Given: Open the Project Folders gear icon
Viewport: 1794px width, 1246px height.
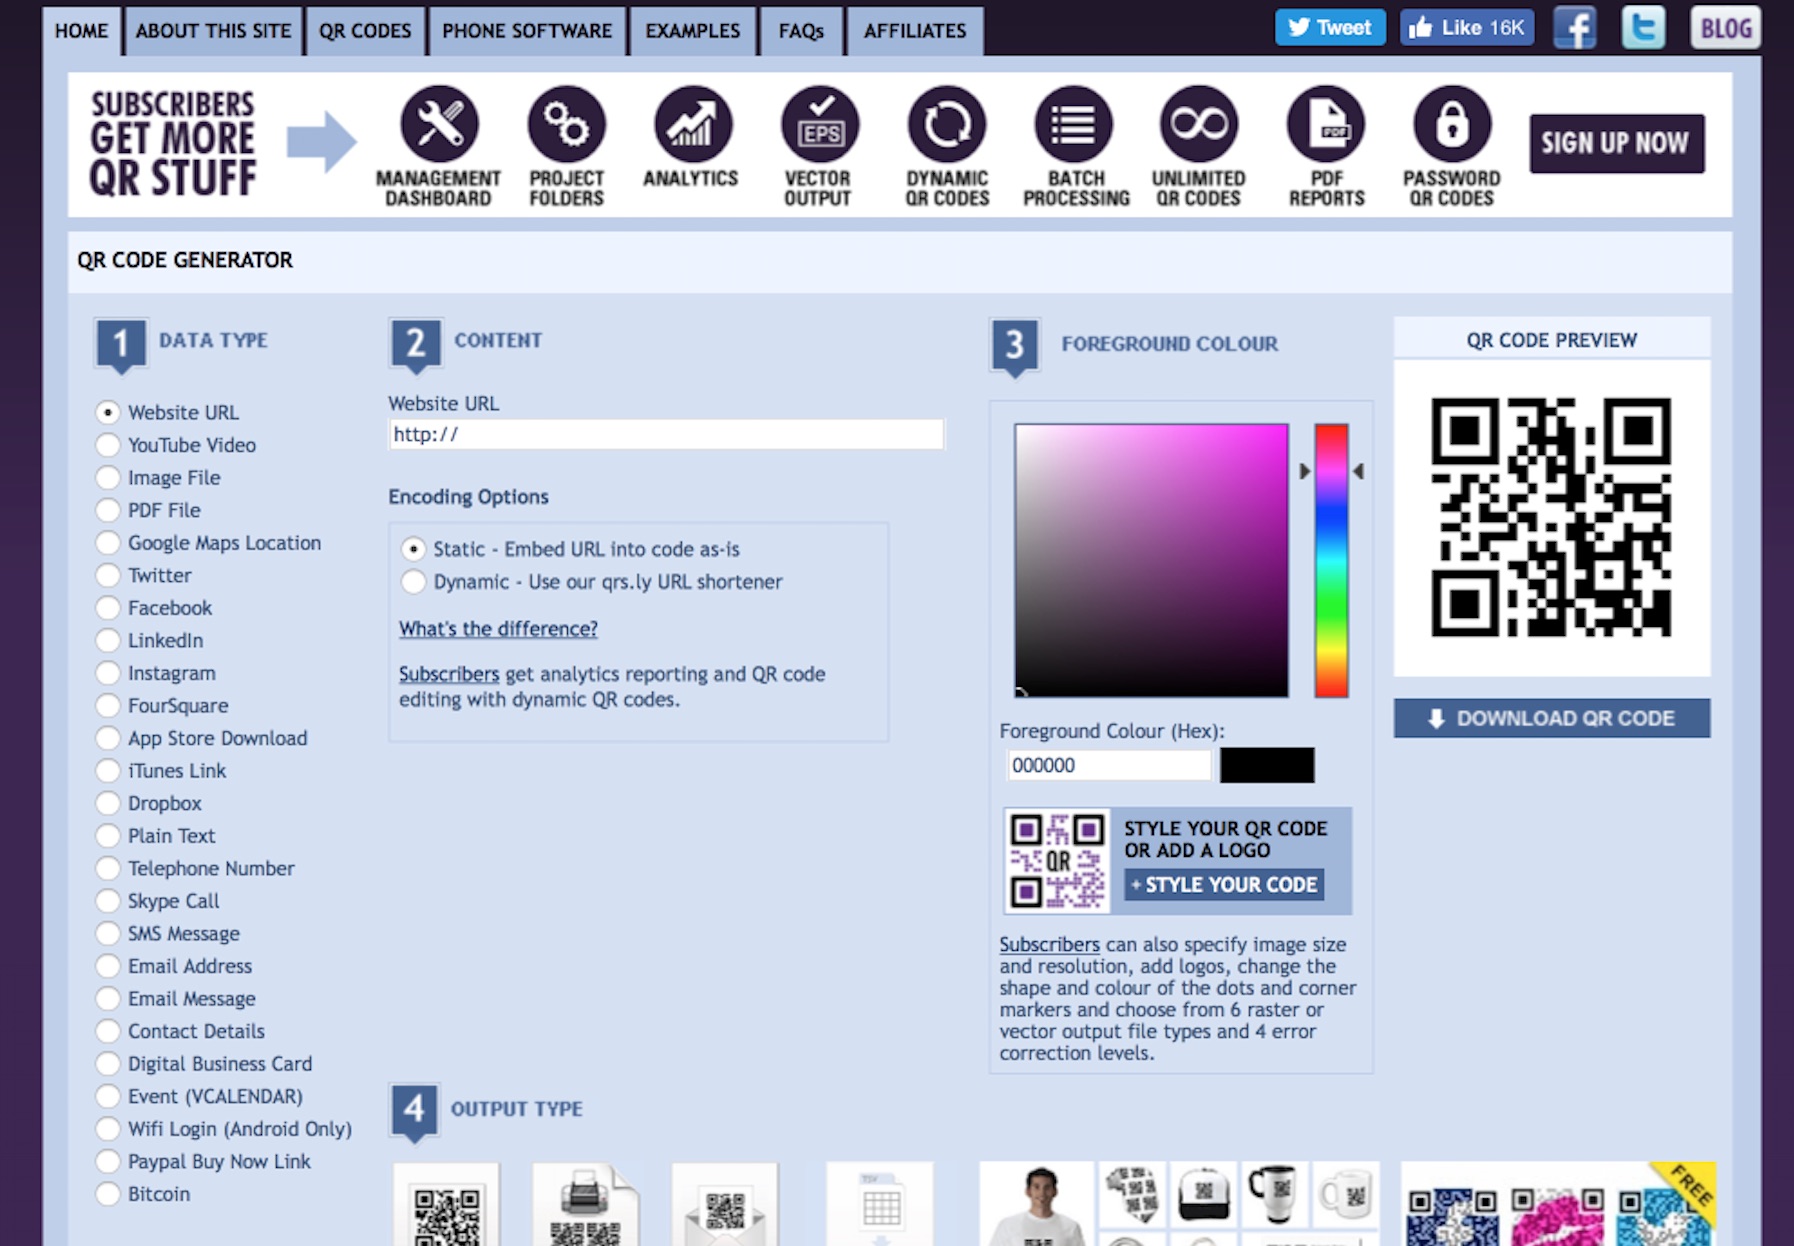Looking at the screenshot, I should tap(566, 125).
